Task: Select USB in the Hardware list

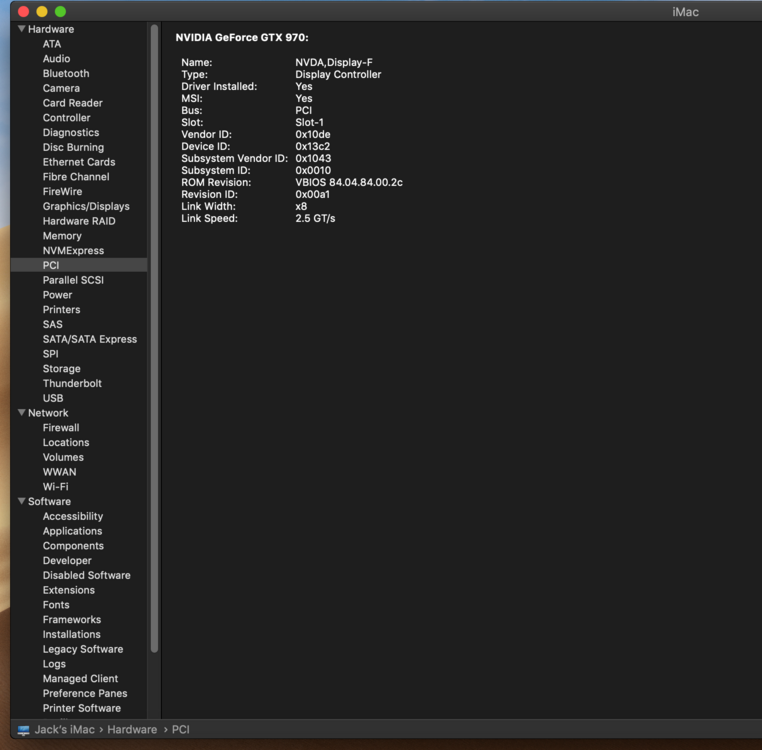Action: (x=53, y=398)
